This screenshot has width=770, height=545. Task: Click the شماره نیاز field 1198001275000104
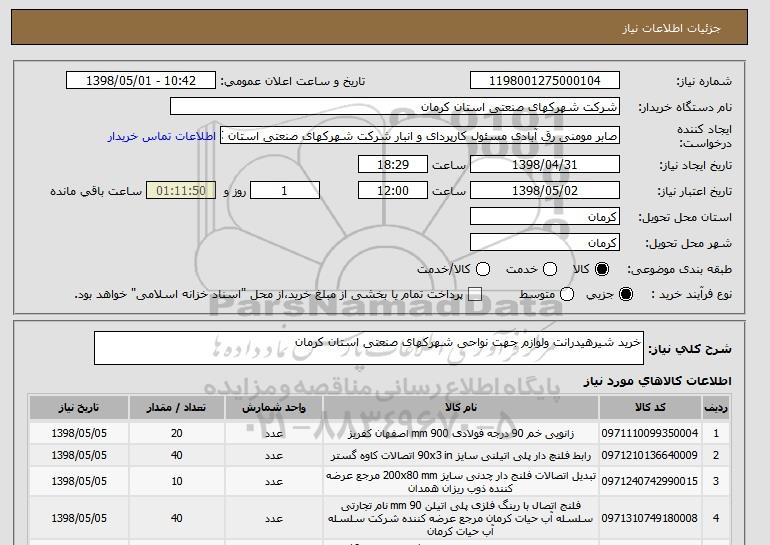click(x=545, y=81)
